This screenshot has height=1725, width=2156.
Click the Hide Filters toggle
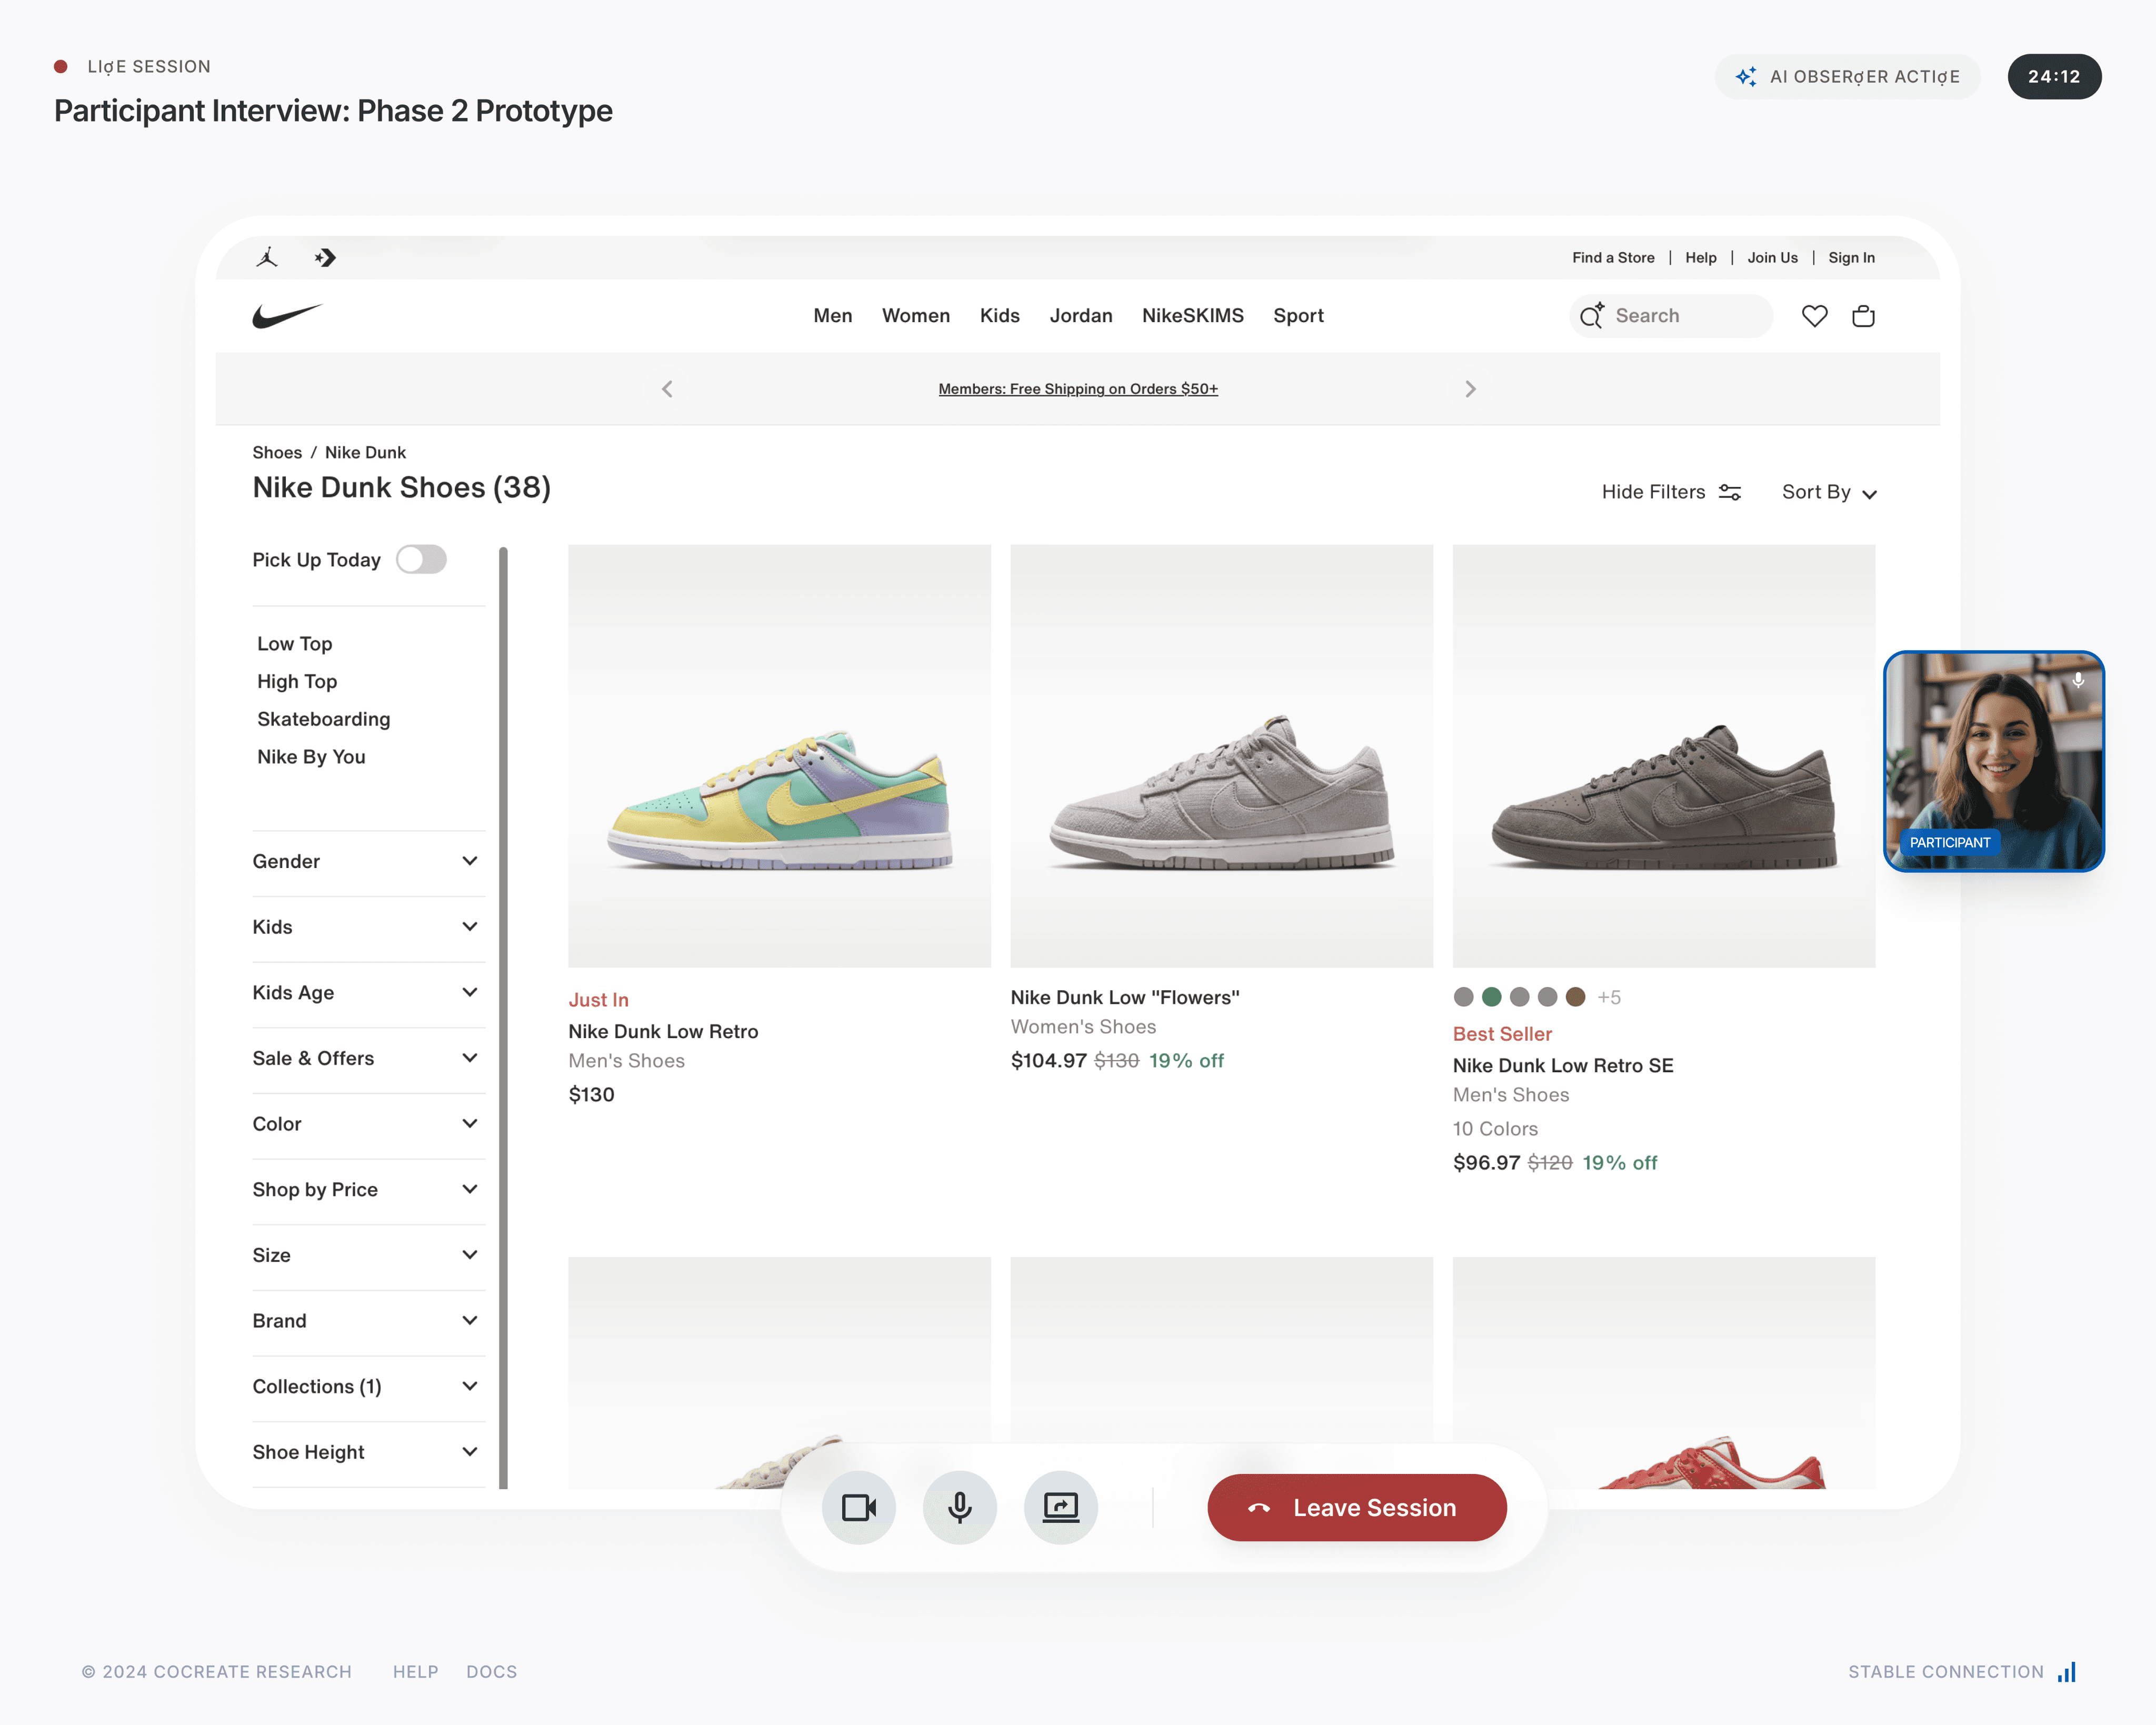(1671, 492)
